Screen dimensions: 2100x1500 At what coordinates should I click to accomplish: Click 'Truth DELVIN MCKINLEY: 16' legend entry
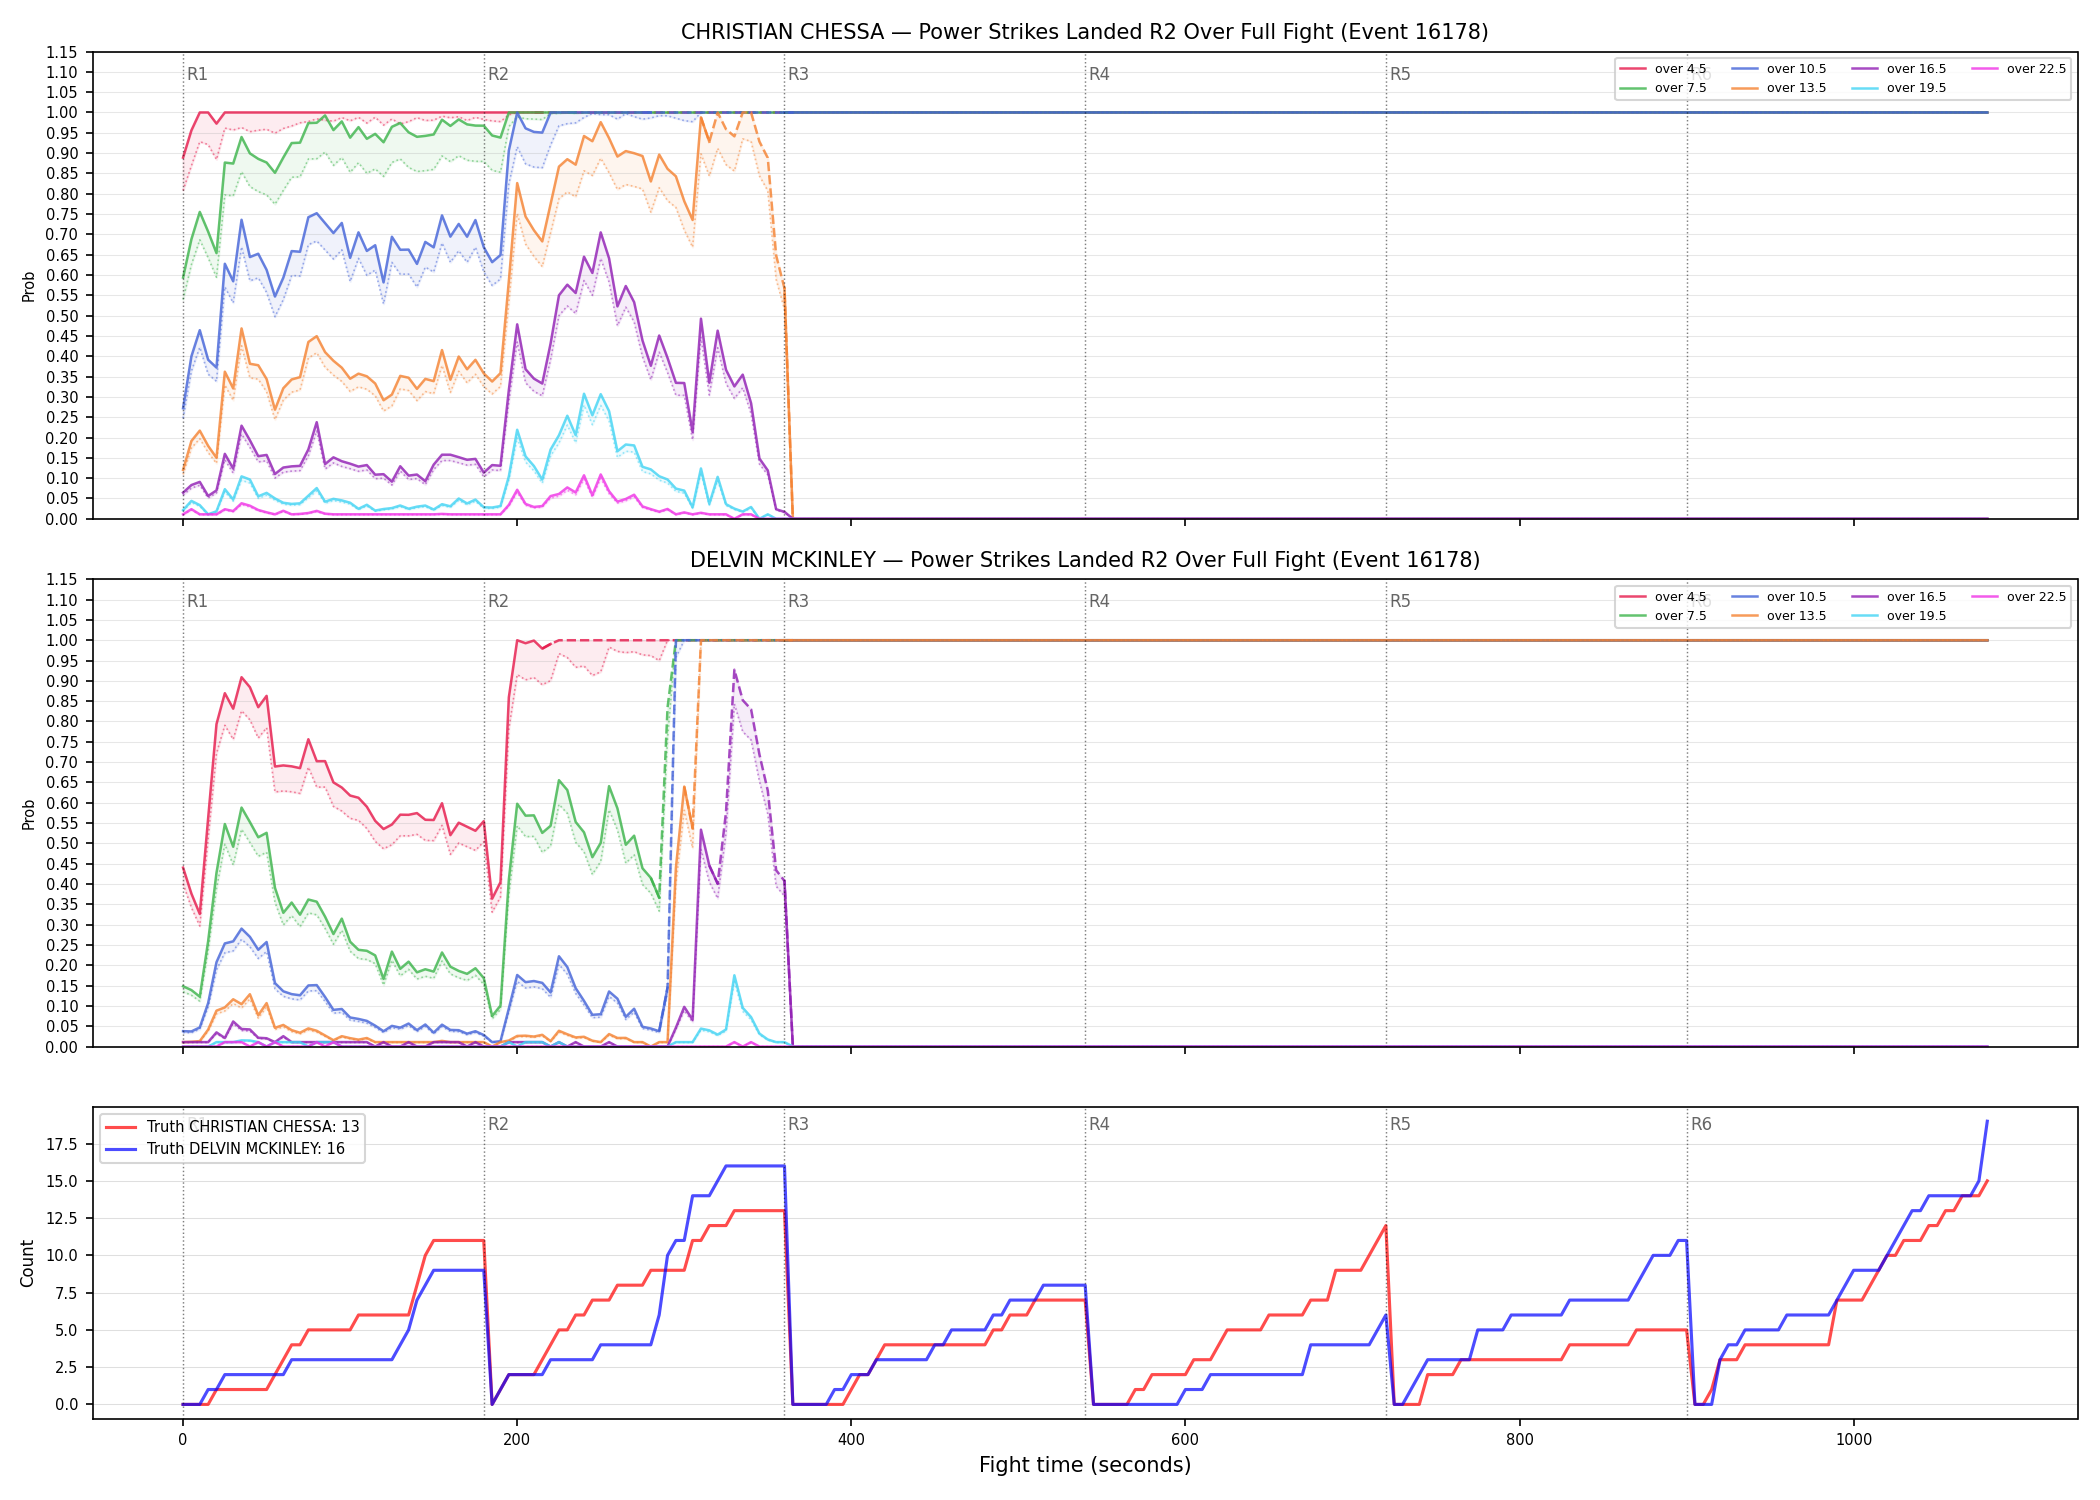(225, 1149)
